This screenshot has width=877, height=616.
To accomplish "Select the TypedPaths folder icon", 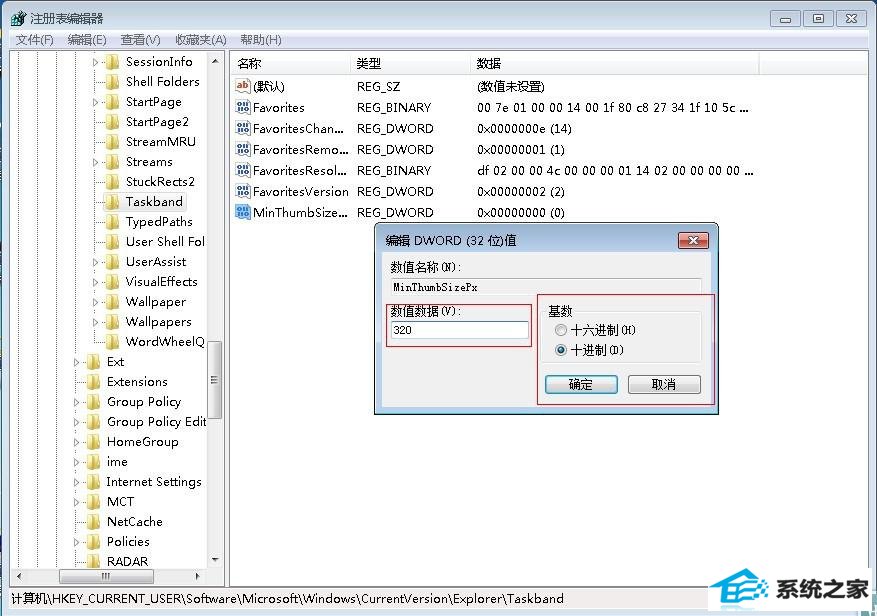I will tap(112, 222).
